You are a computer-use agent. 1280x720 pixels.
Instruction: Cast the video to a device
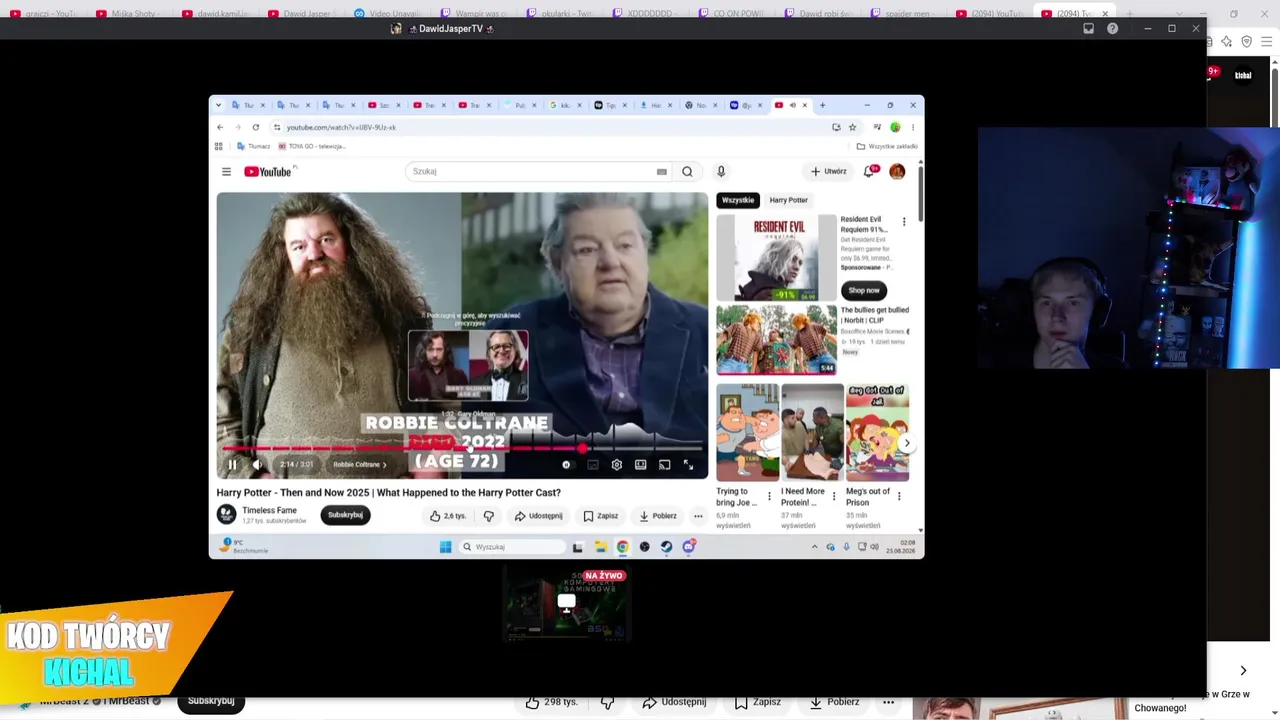pyautogui.click(x=664, y=465)
